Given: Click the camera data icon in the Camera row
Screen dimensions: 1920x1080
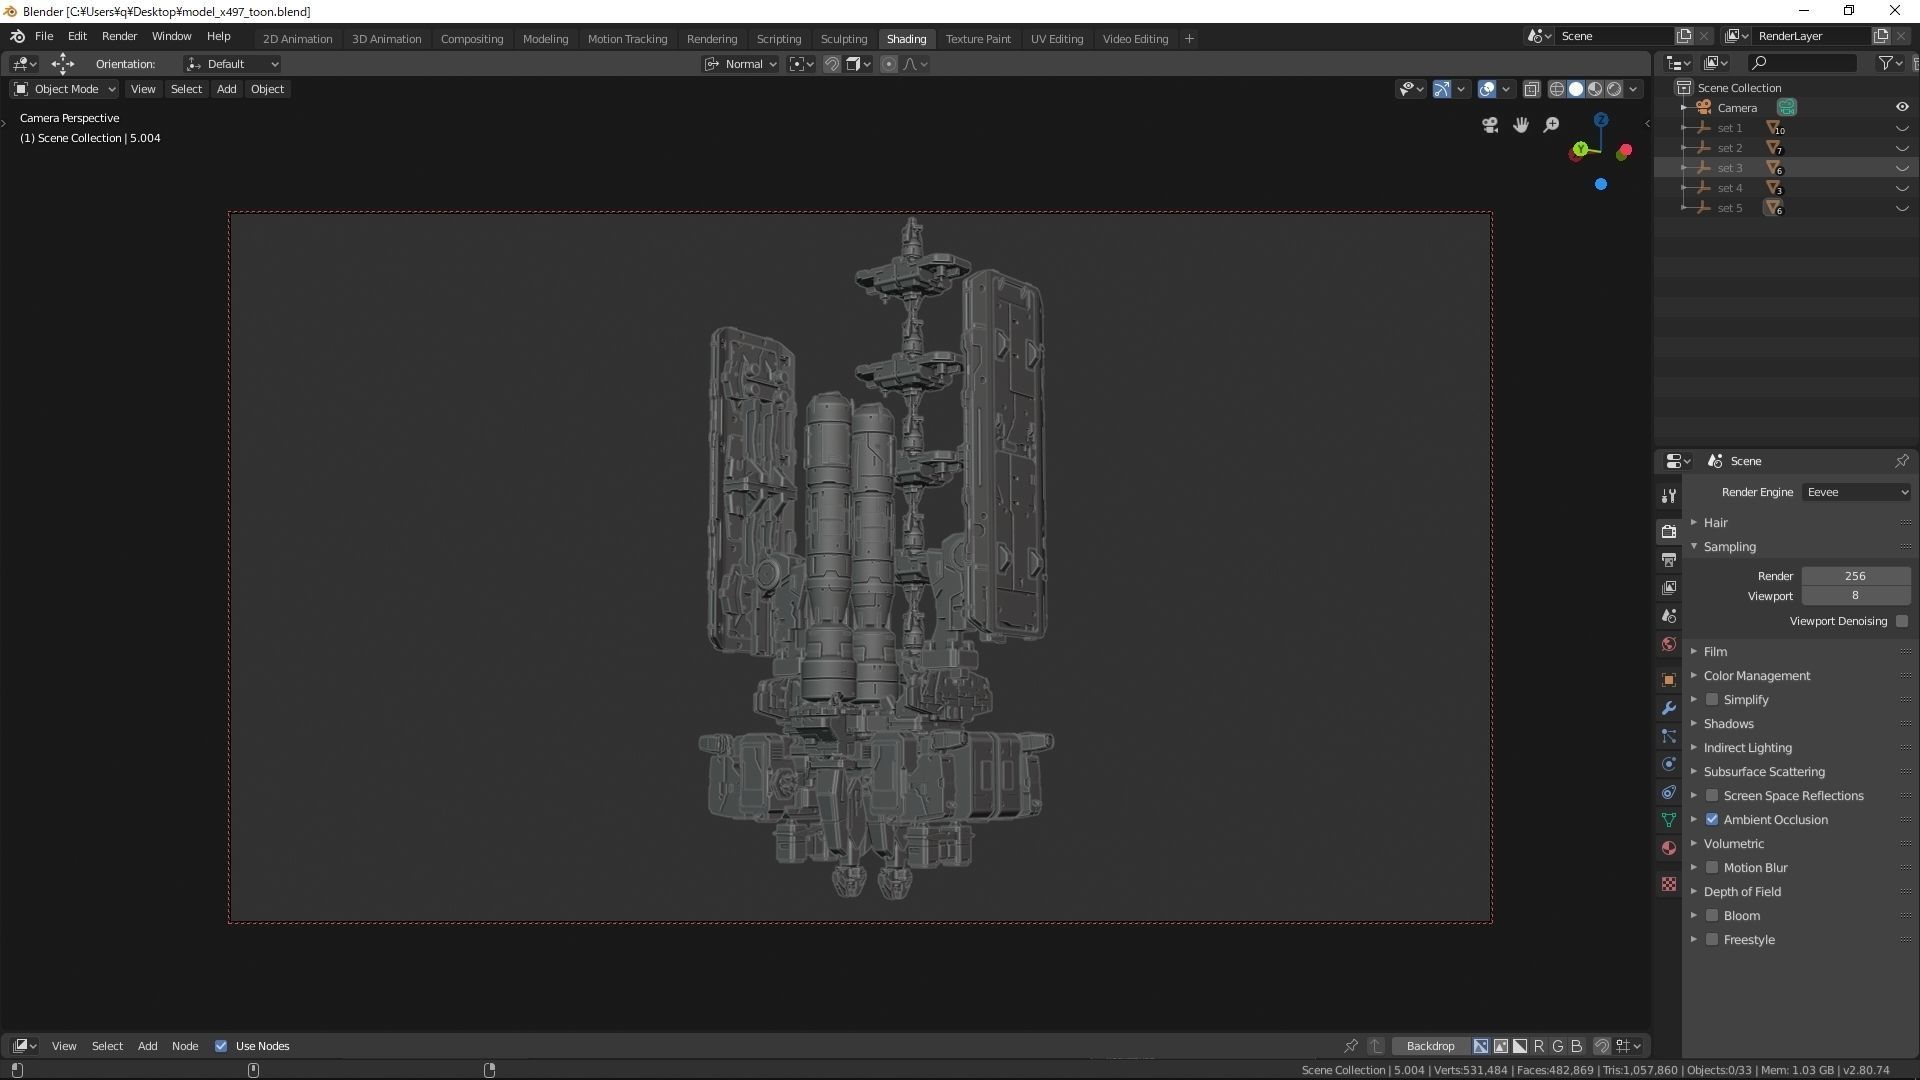Looking at the screenshot, I should tap(1787, 107).
